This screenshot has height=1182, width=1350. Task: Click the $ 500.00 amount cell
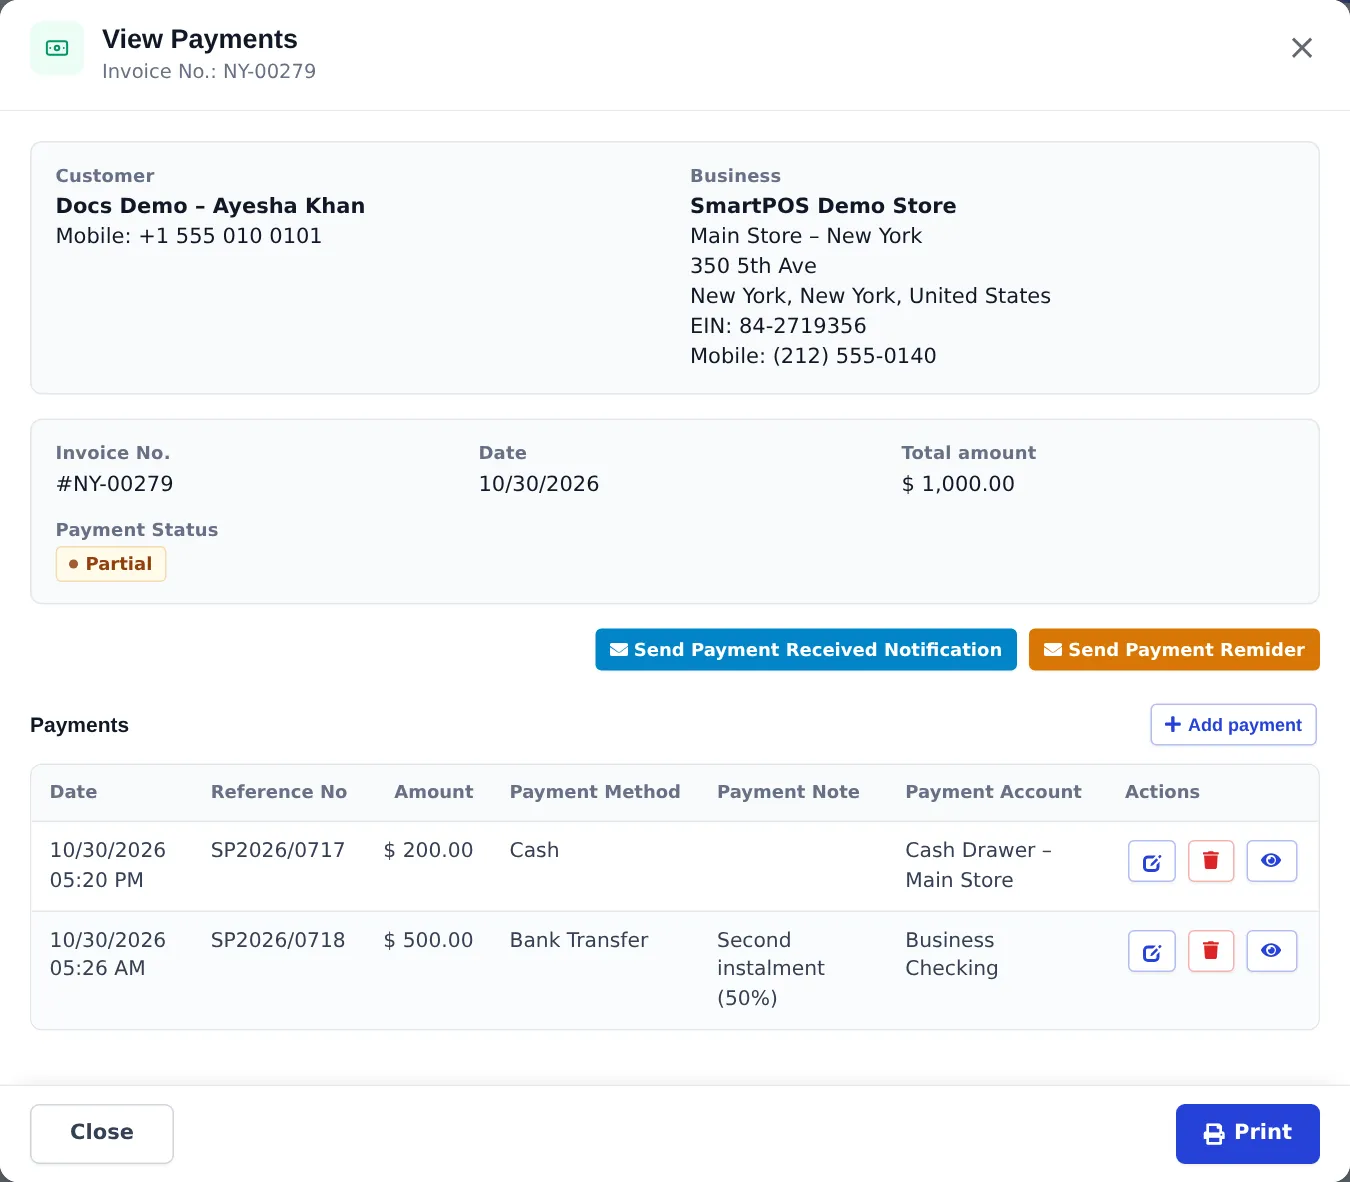(429, 940)
